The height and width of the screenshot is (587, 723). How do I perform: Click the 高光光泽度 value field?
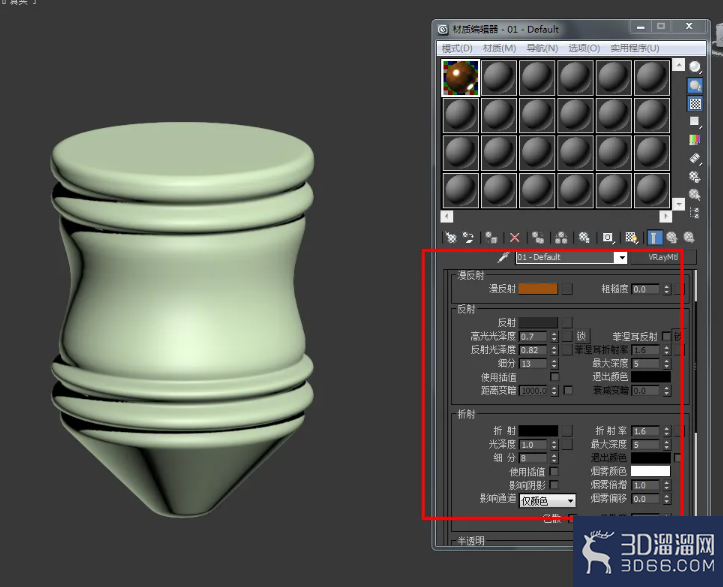click(x=534, y=337)
